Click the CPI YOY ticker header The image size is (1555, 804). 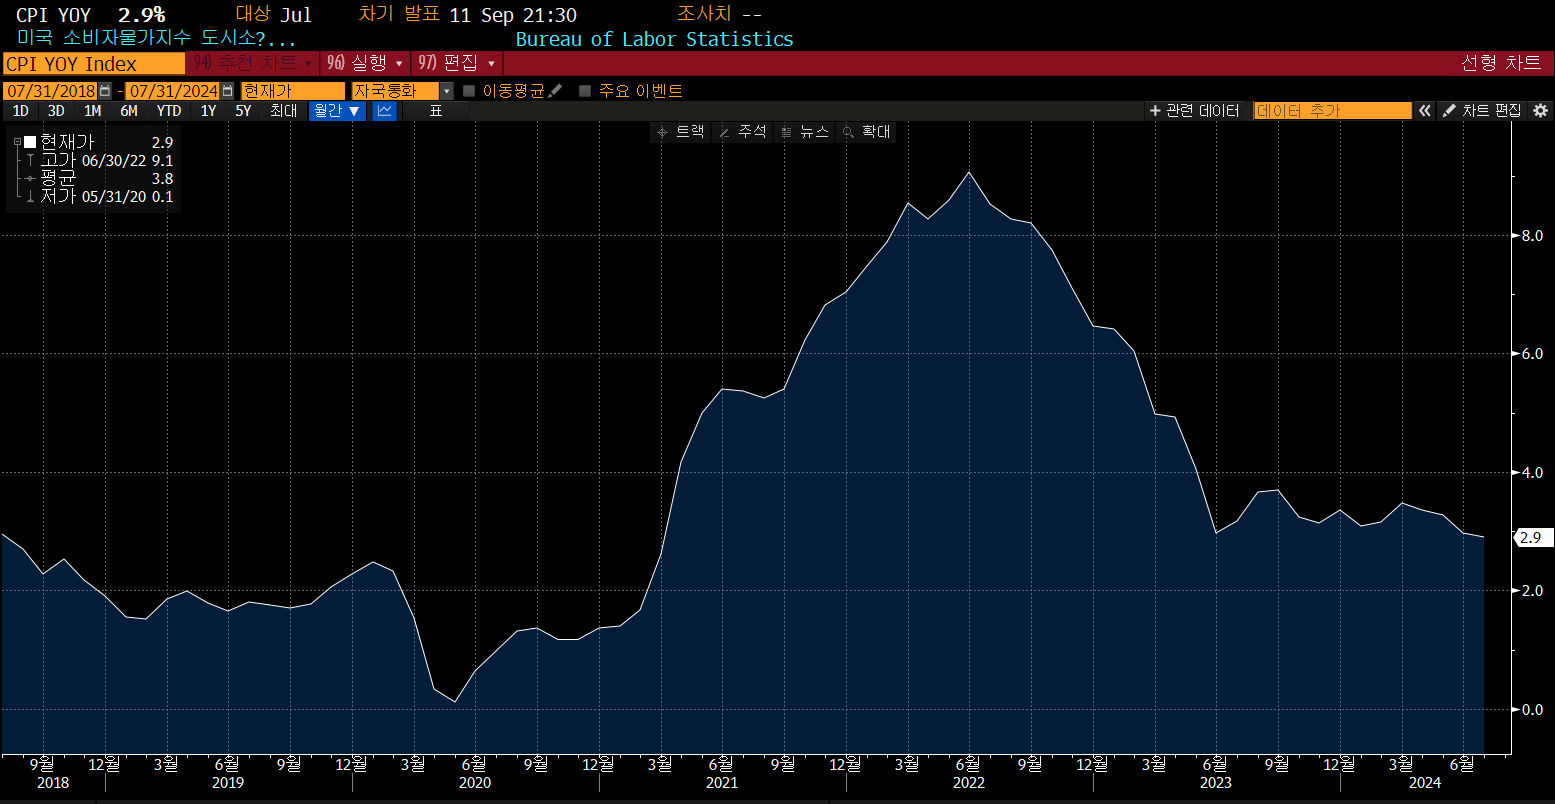coord(53,15)
